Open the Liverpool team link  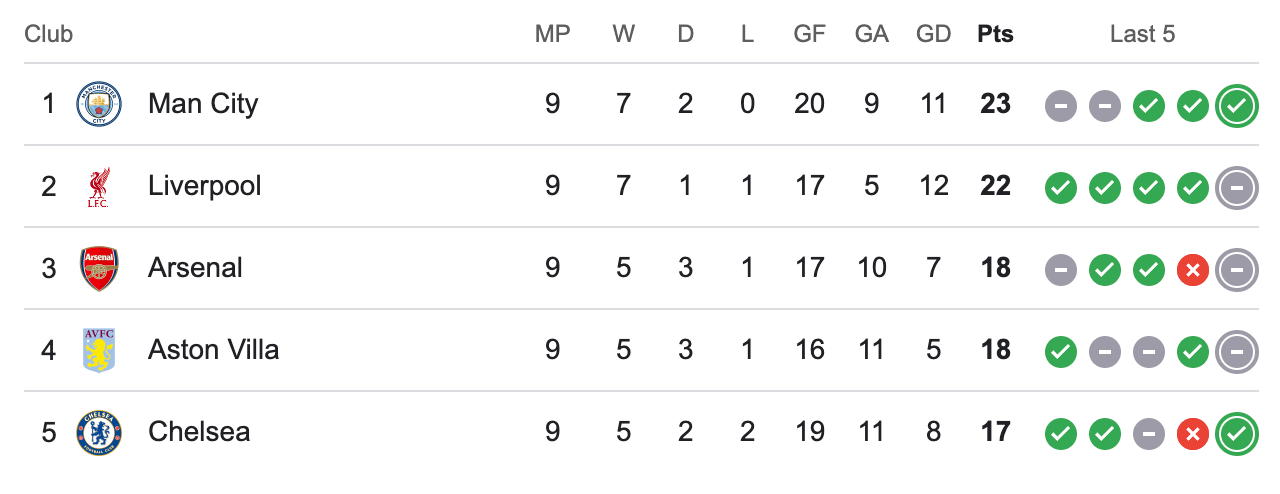click(x=205, y=186)
